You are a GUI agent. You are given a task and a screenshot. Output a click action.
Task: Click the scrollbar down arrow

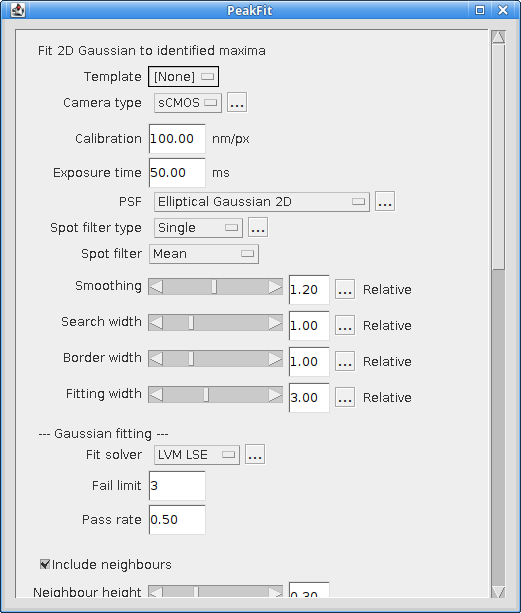(499, 591)
